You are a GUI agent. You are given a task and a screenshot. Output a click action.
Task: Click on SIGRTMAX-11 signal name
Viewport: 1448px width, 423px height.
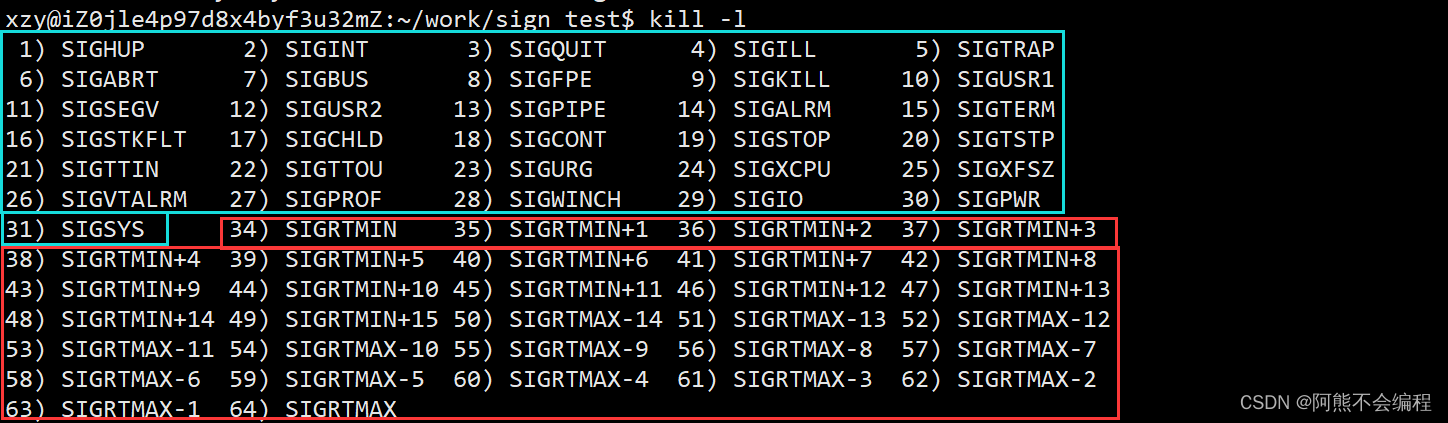[138, 350]
